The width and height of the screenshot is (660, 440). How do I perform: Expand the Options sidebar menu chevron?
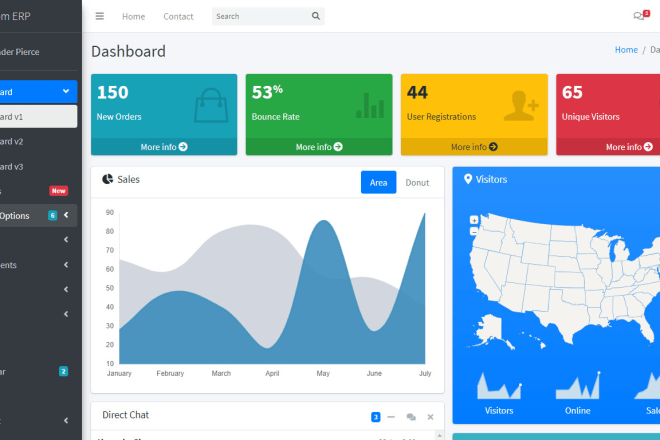(66, 215)
